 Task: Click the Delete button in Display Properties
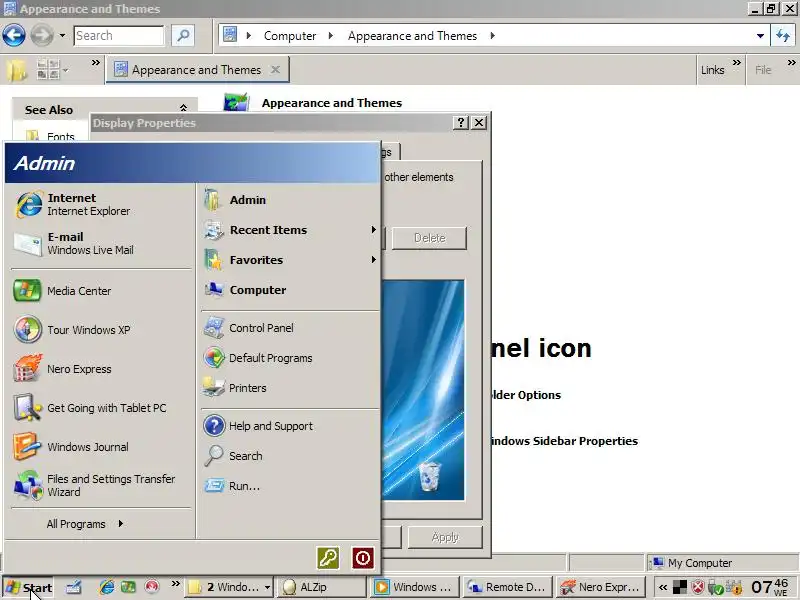(429, 238)
